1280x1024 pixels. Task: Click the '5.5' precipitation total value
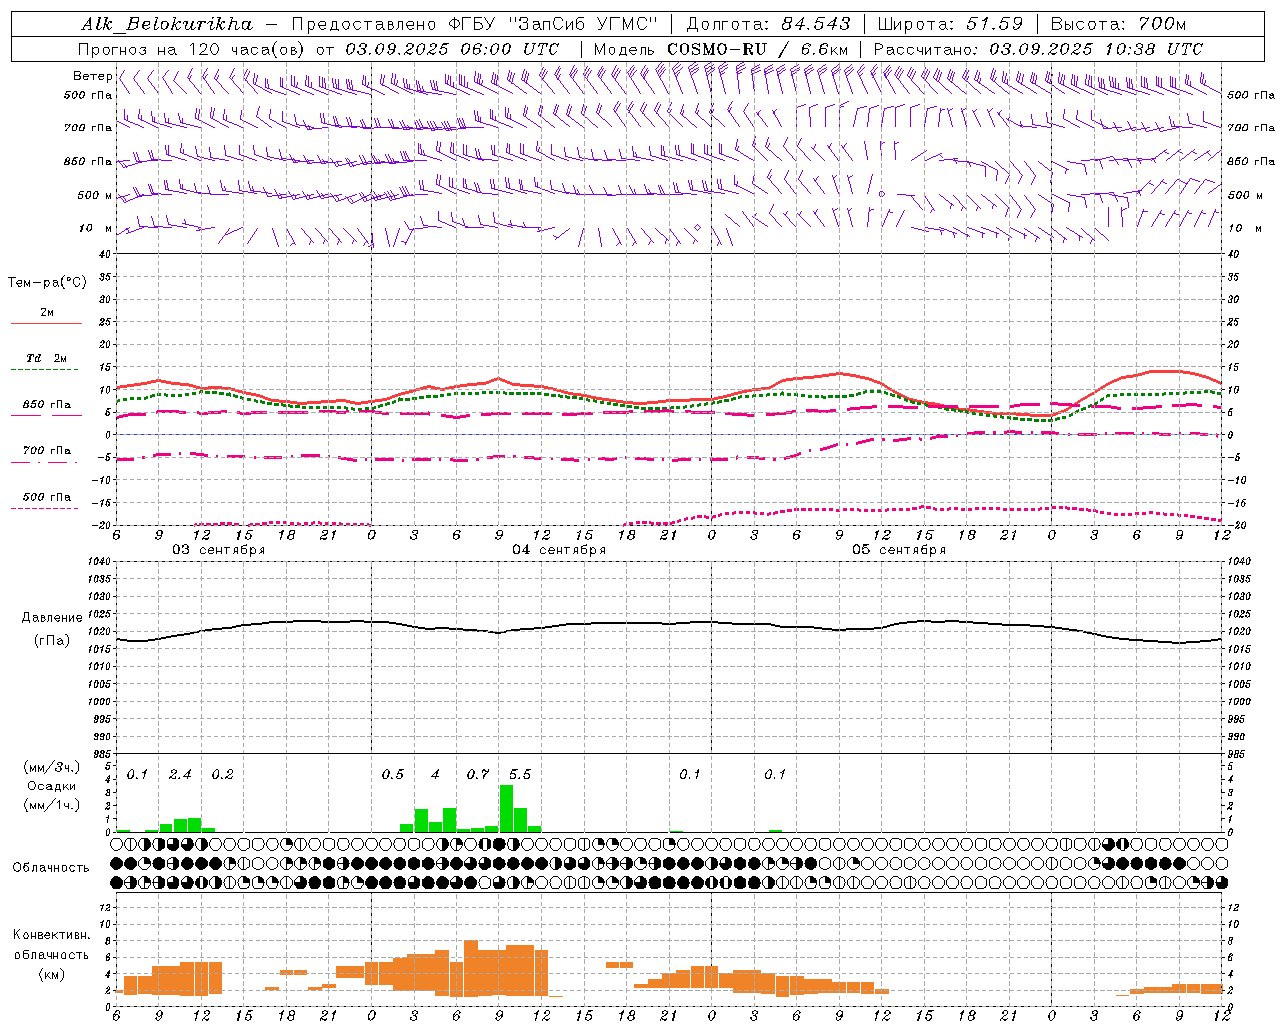[x=520, y=774]
